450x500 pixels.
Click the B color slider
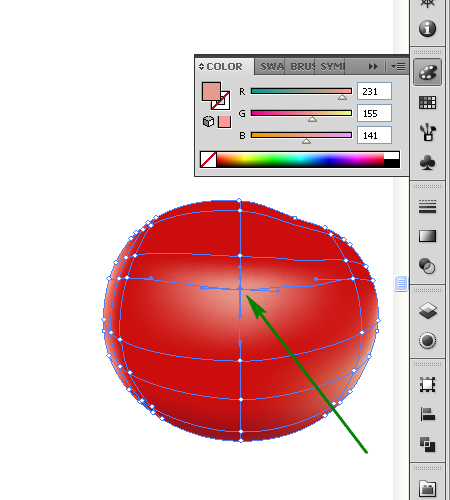pos(301,135)
